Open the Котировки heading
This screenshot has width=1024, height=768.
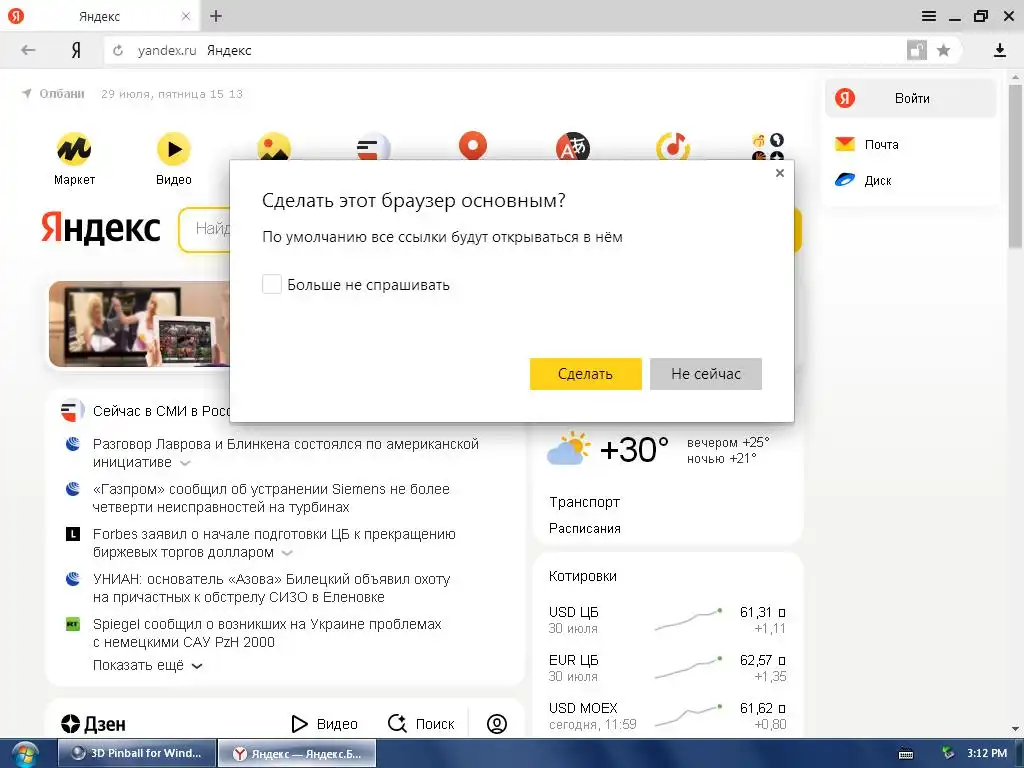[583, 577]
